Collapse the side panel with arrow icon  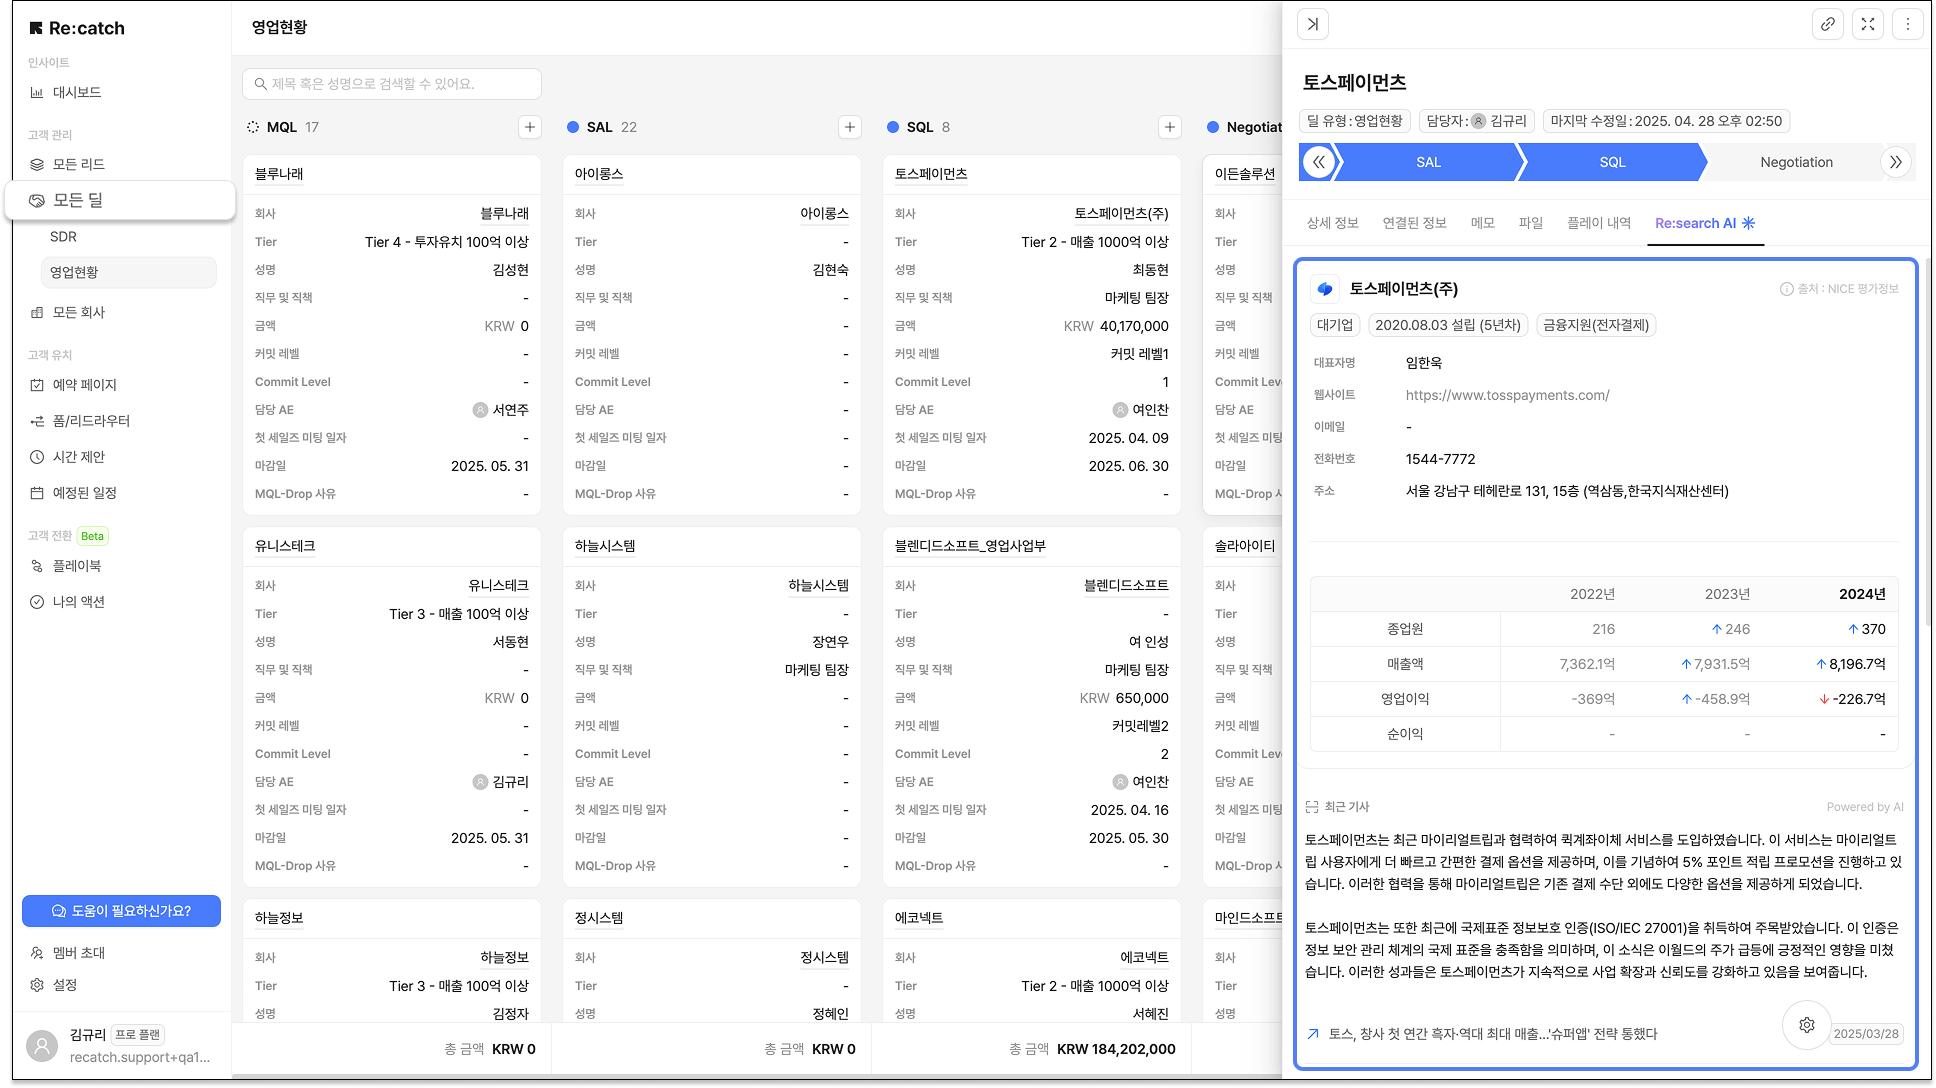tap(1313, 24)
